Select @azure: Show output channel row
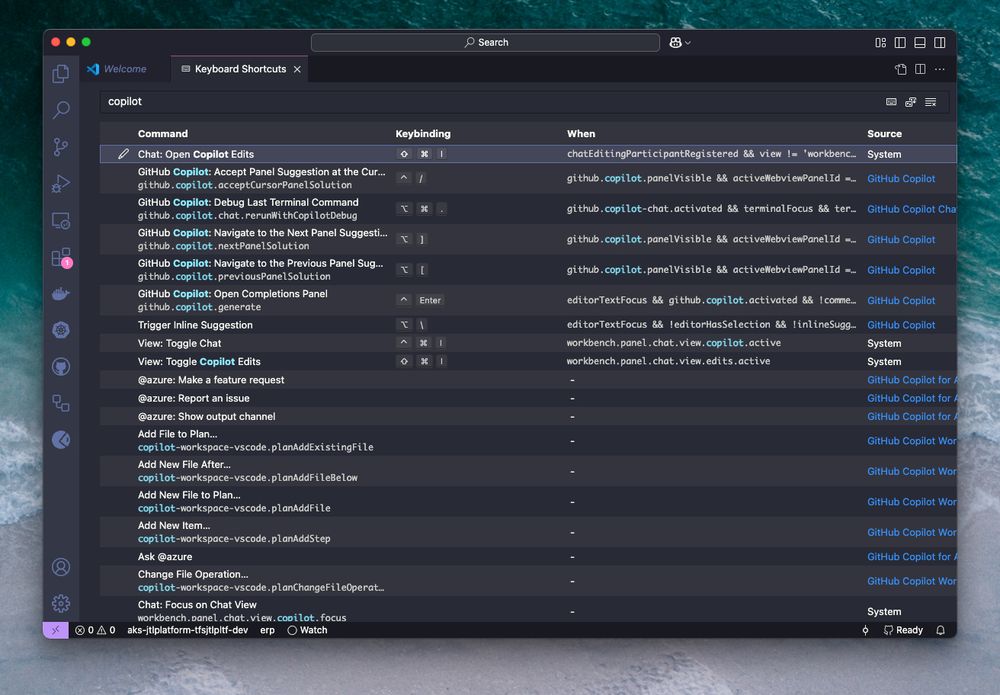This screenshot has width=1000, height=695. click(528, 416)
